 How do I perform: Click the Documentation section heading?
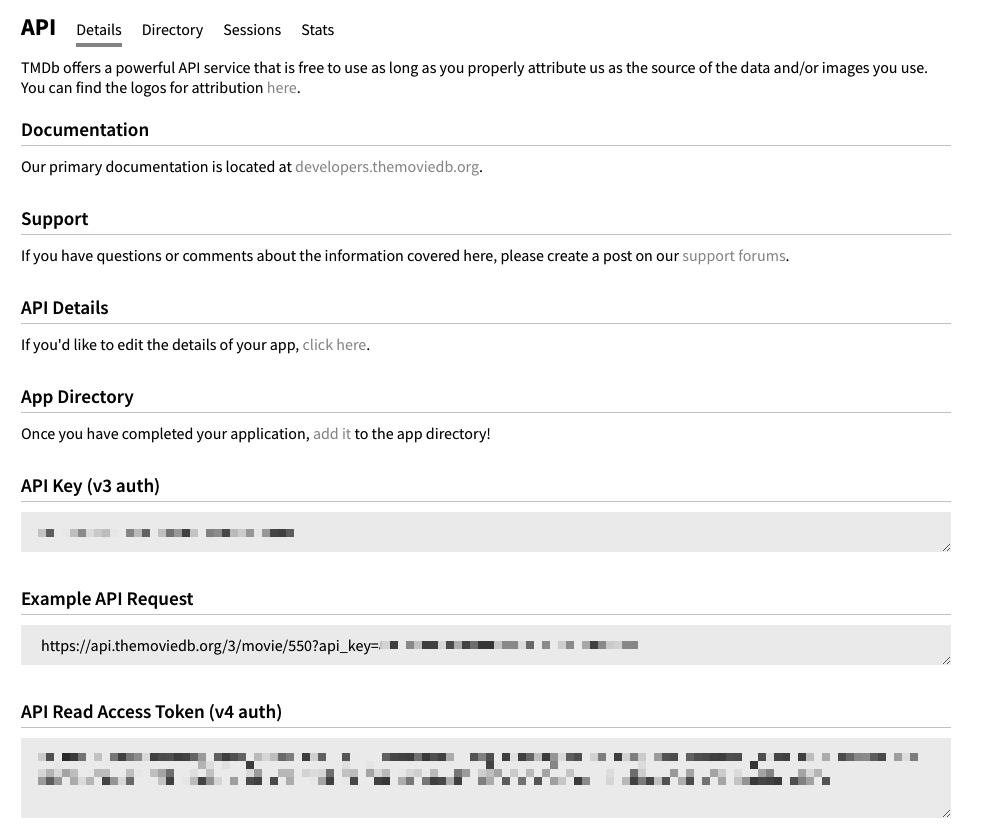coord(85,130)
